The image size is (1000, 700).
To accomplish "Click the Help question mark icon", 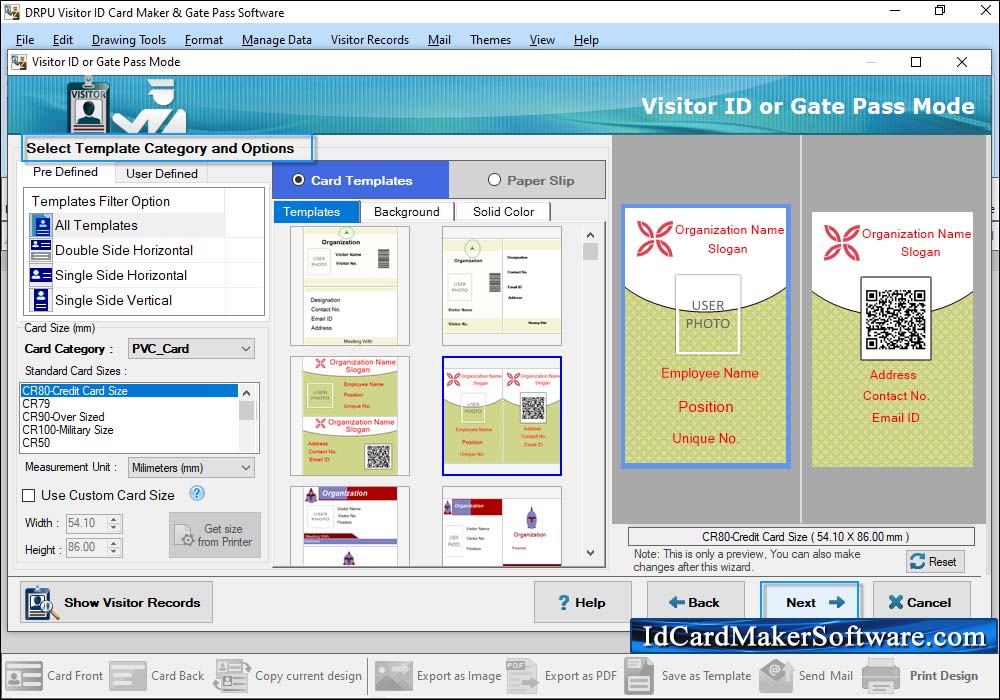I will click(x=564, y=602).
